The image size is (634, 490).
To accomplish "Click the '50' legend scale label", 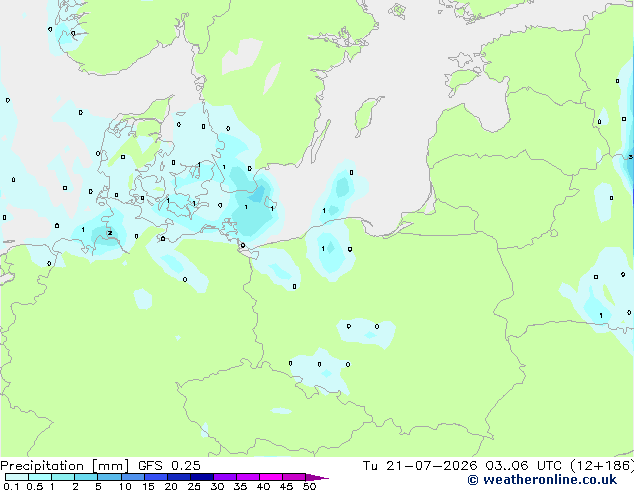I will tap(309, 486).
